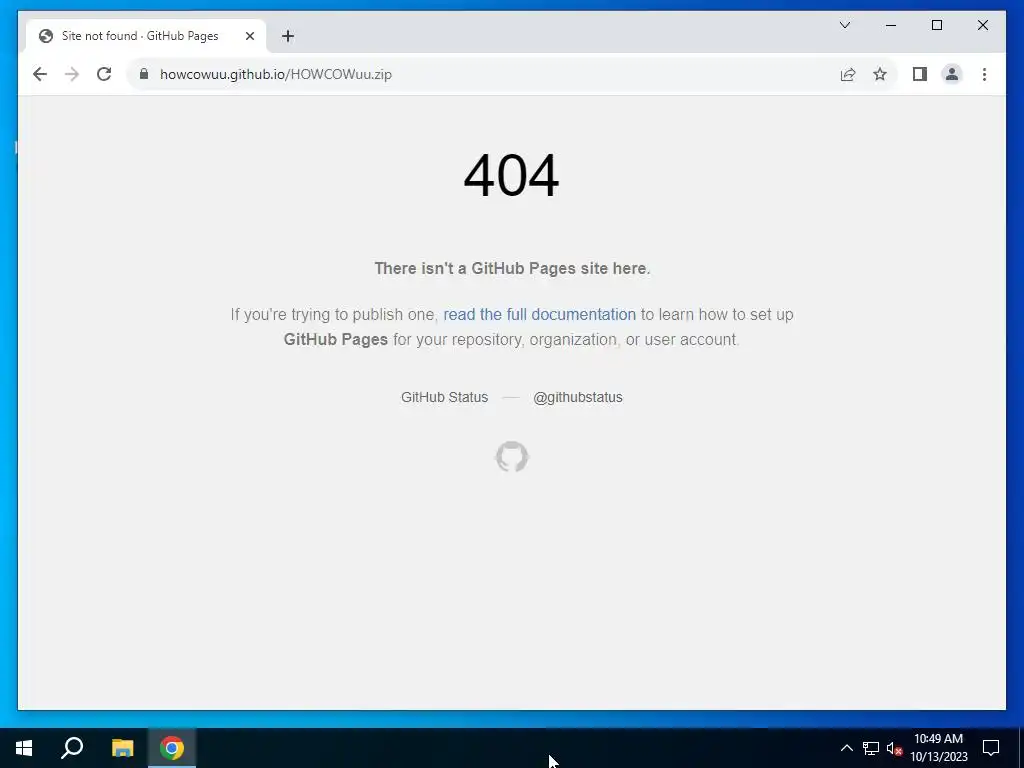Click the '404' heading text
The height and width of the screenshot is (768, 1024).
coord(511,175)
